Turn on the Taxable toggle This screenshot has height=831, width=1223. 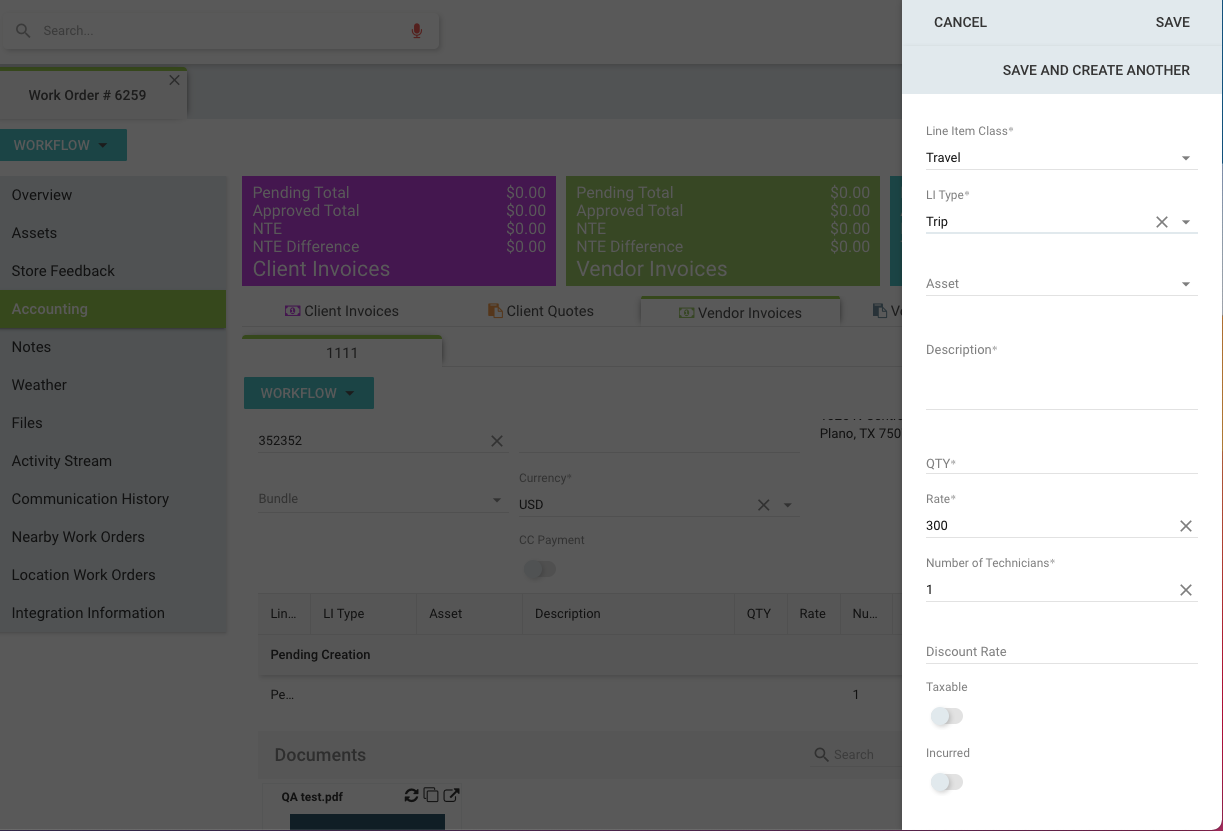(946, 716)
